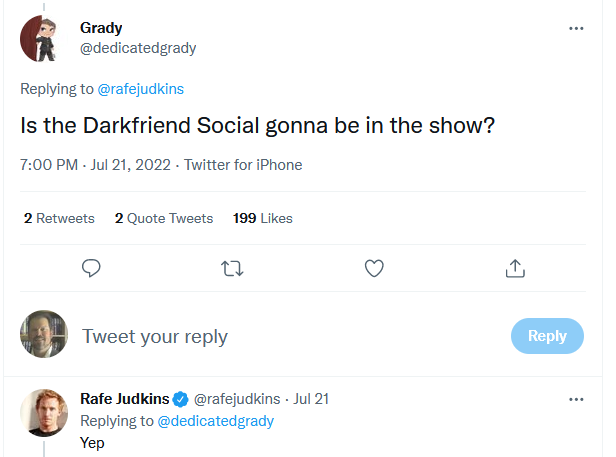The width and height of the screenshot is (616, 457).
Task: View the 2 Quote Tweets list
Action: pos(164,218)
